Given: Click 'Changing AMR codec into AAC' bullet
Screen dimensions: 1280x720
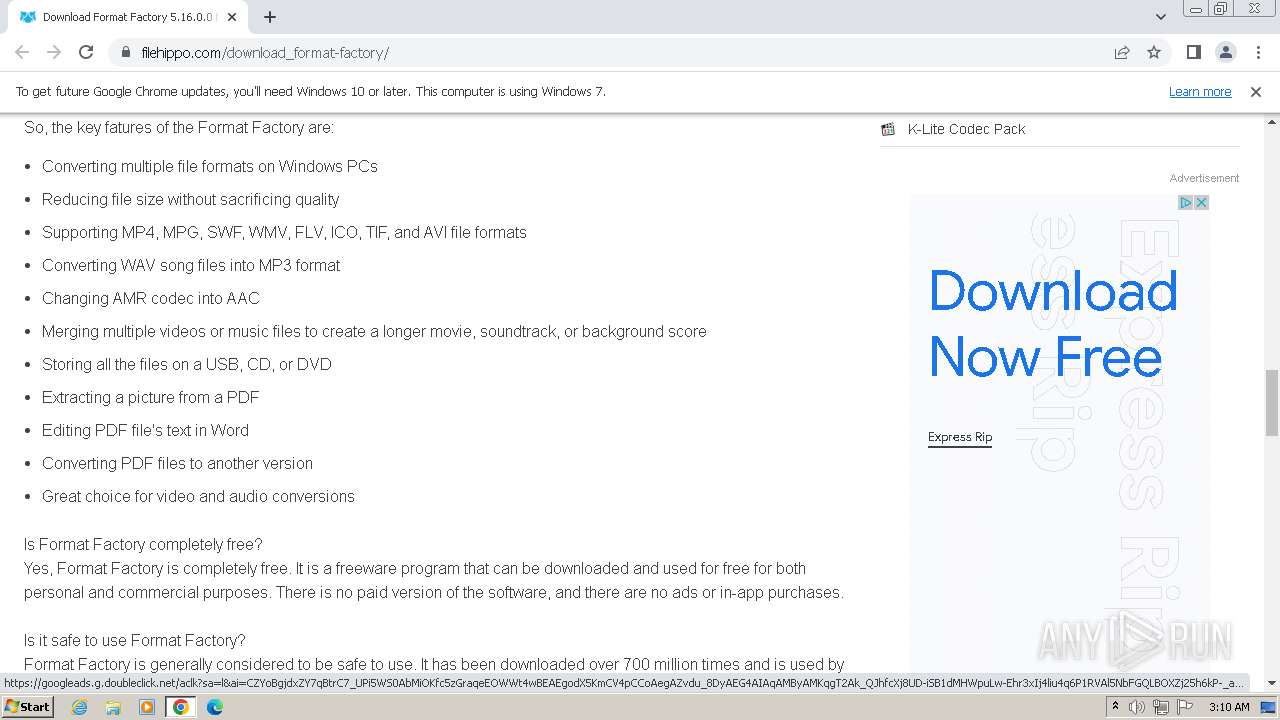Looking at the screenshot, I should tap(150, 298).
